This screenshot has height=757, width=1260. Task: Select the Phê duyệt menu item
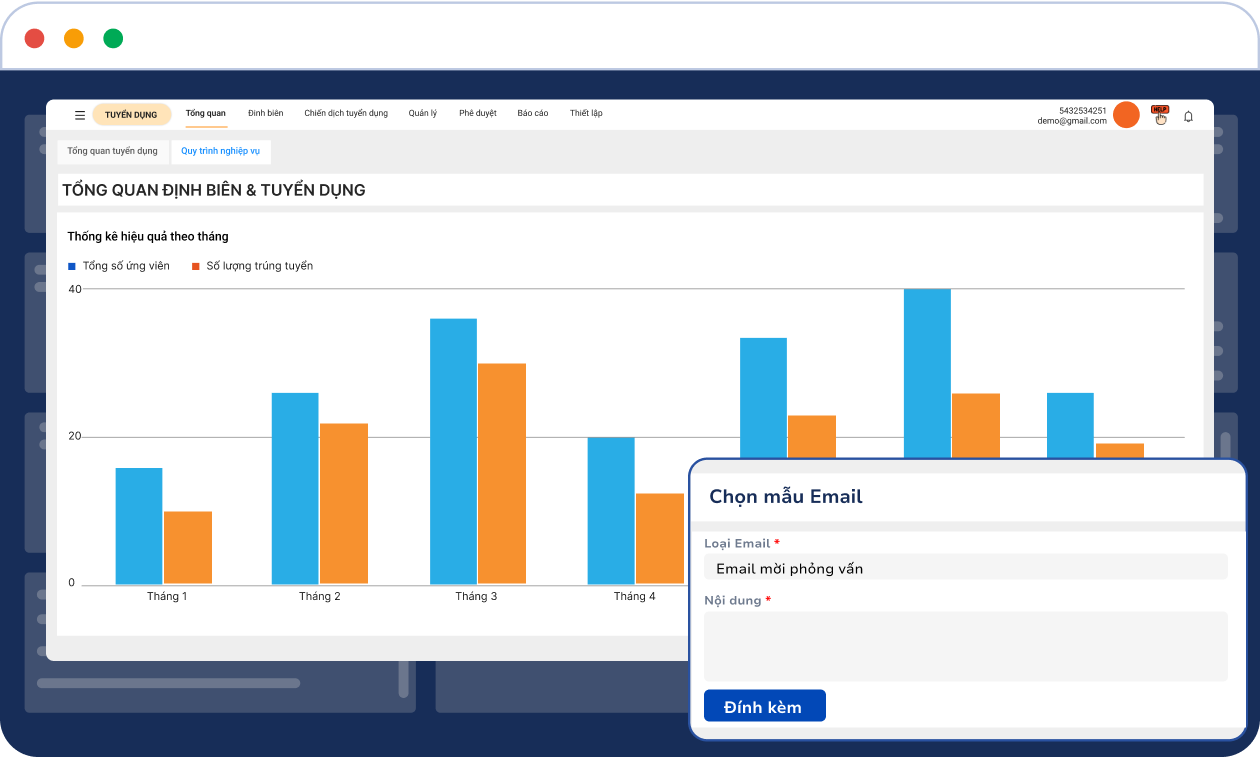(477, 114)
